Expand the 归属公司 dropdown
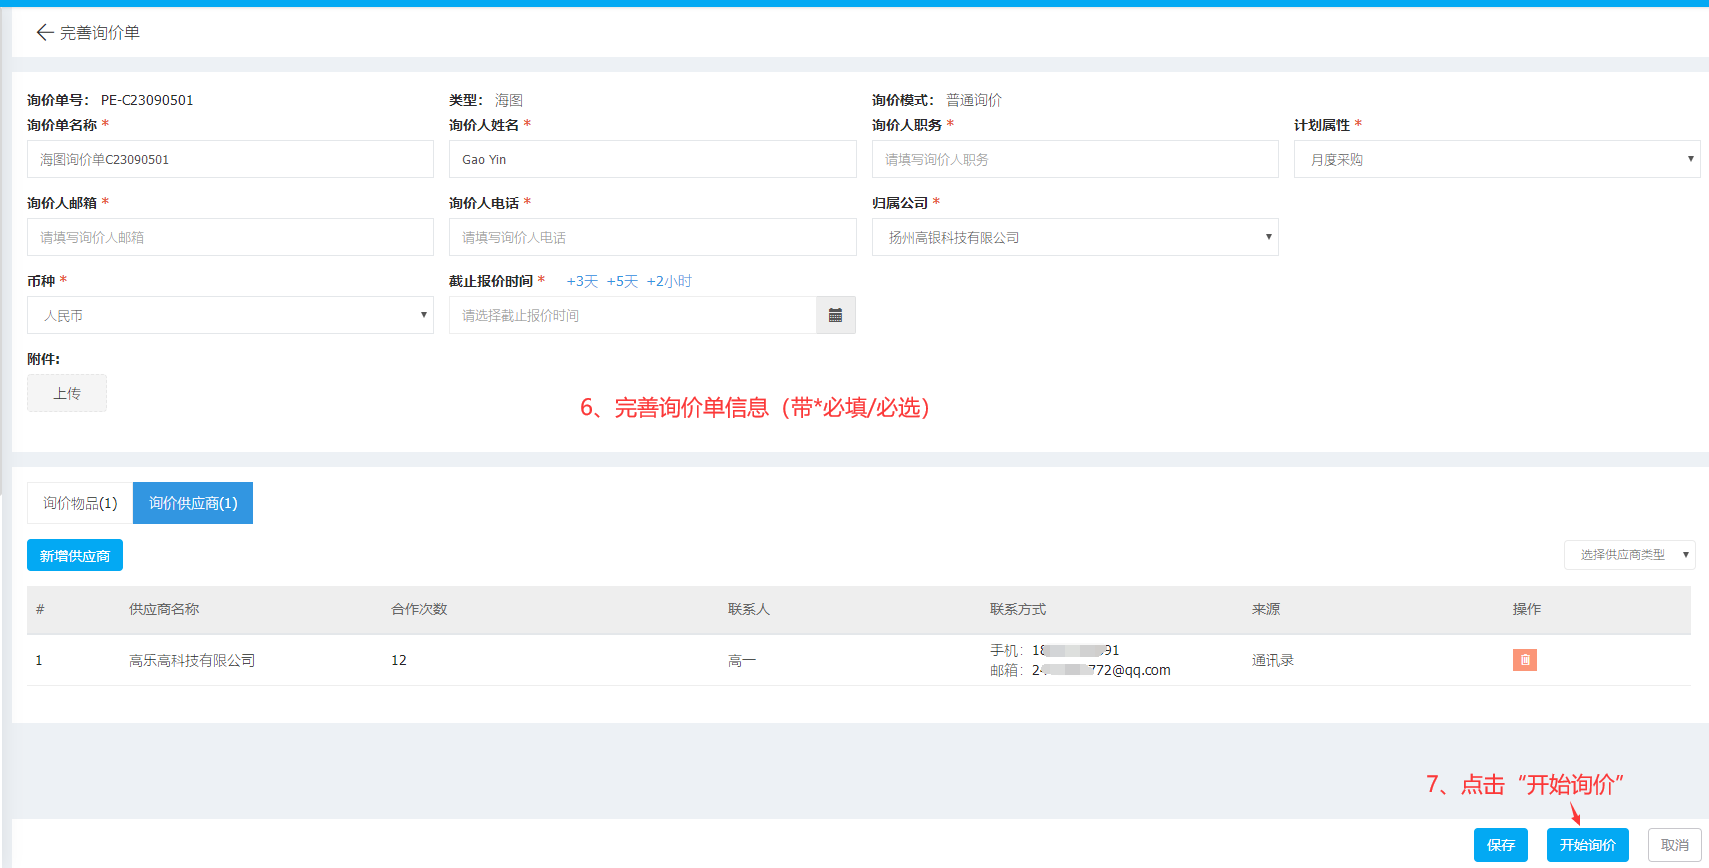 coord(1075,237)
